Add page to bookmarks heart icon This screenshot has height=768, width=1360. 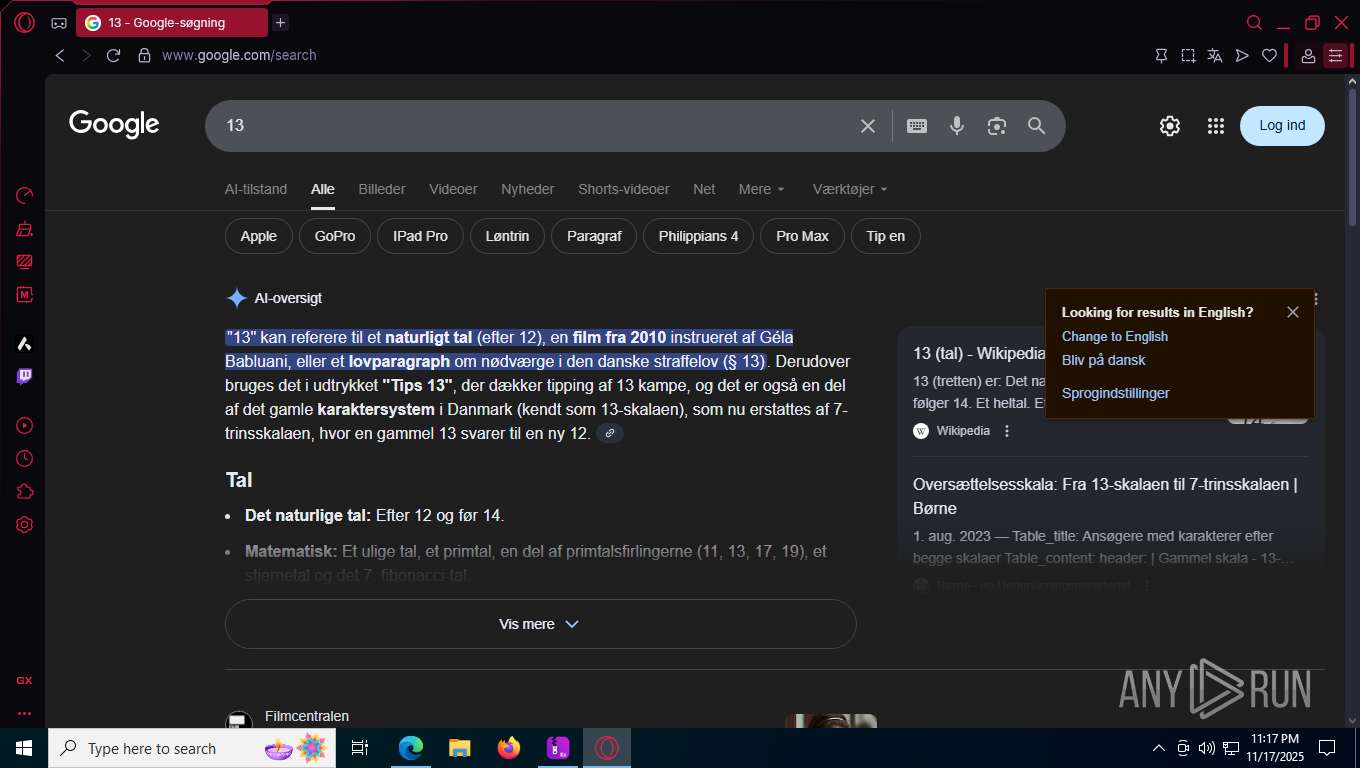pyautogui.click(x=1269, y=56)
